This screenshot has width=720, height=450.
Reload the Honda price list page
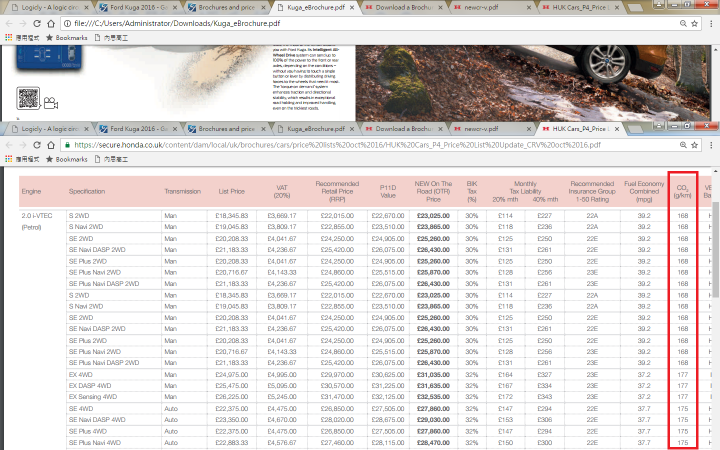(37, 145)
